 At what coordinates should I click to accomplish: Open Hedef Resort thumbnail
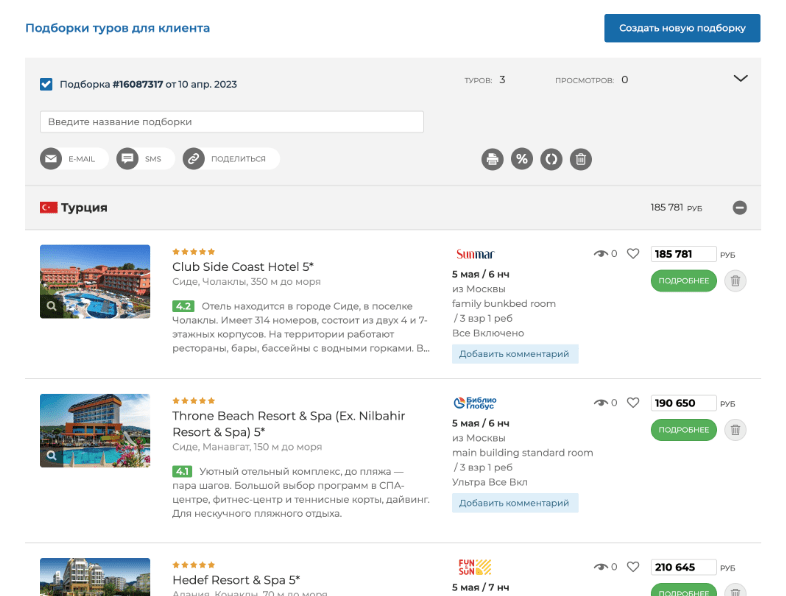[x=95, y=577]
